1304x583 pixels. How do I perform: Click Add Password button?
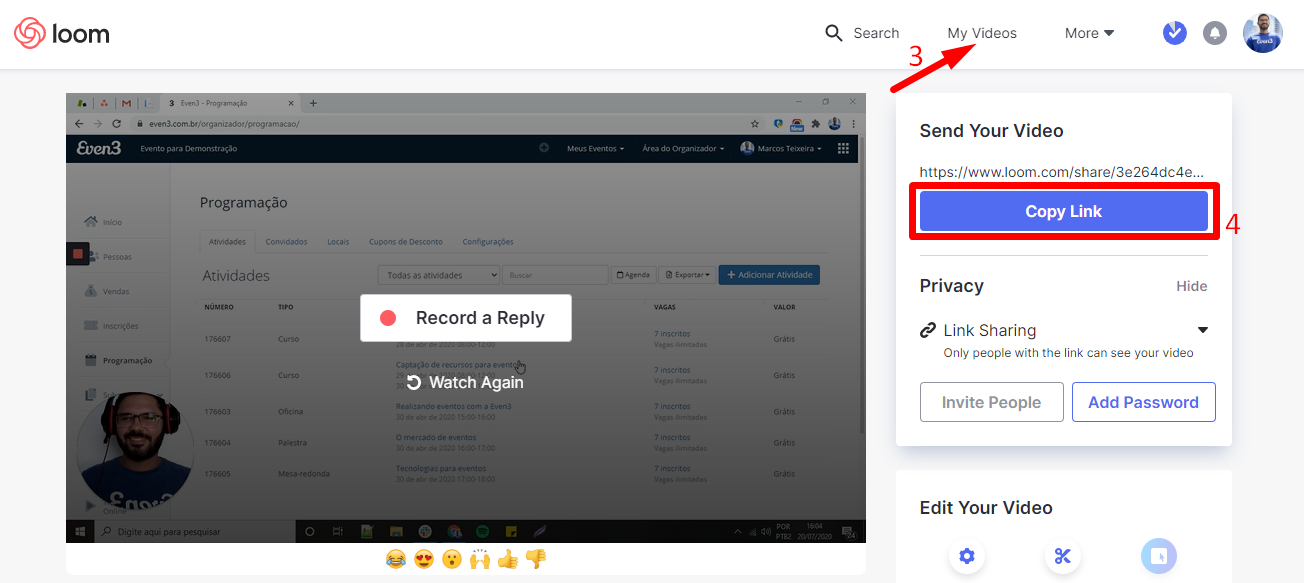1143,402
